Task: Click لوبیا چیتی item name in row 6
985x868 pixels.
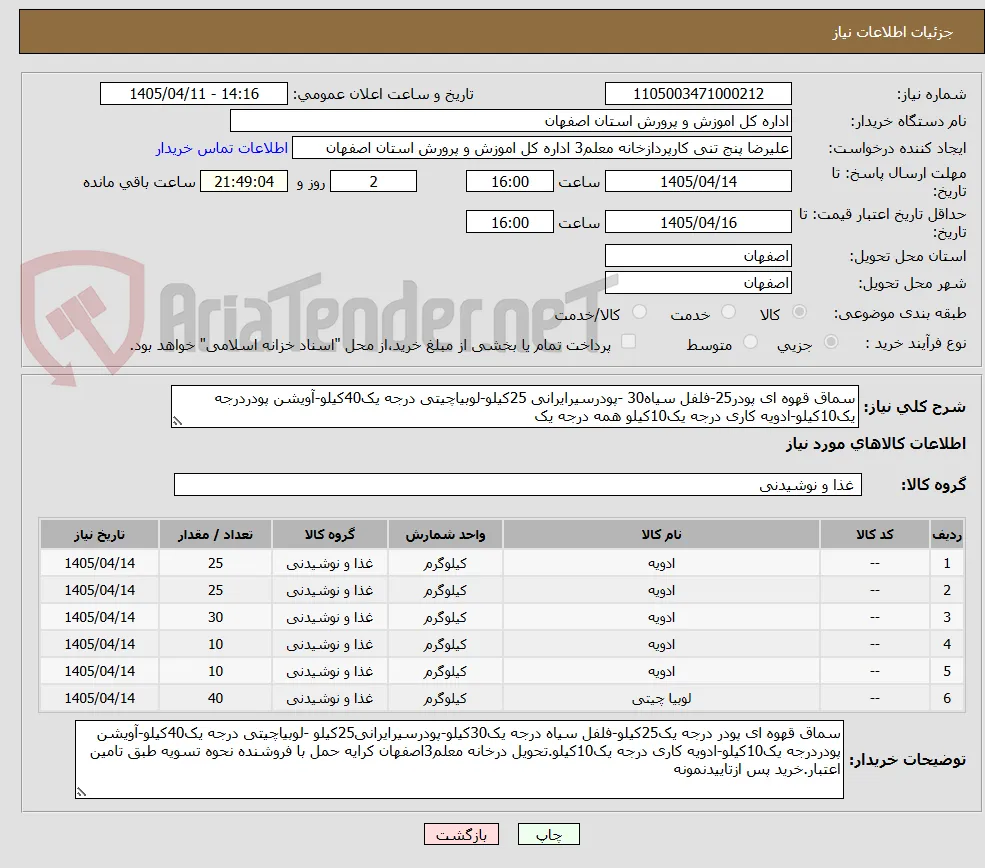Action: [661, 698]
